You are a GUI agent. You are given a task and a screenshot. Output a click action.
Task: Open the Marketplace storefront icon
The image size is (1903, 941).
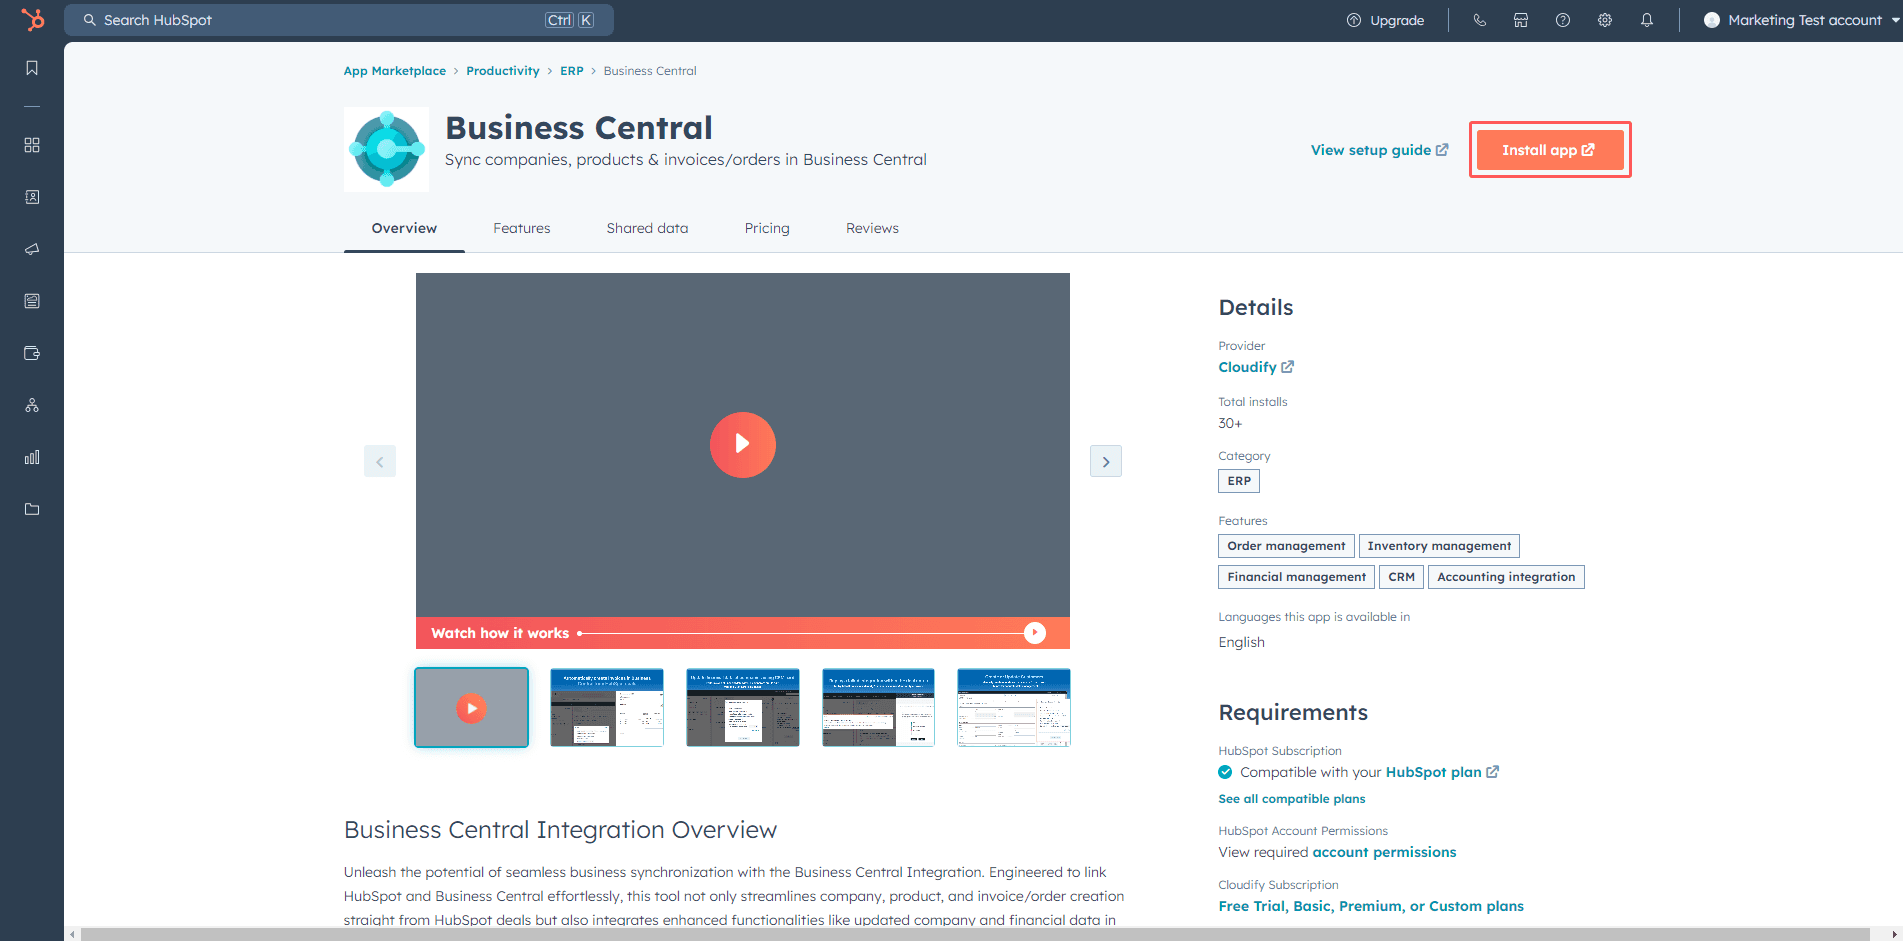(x=1521, y=20)
